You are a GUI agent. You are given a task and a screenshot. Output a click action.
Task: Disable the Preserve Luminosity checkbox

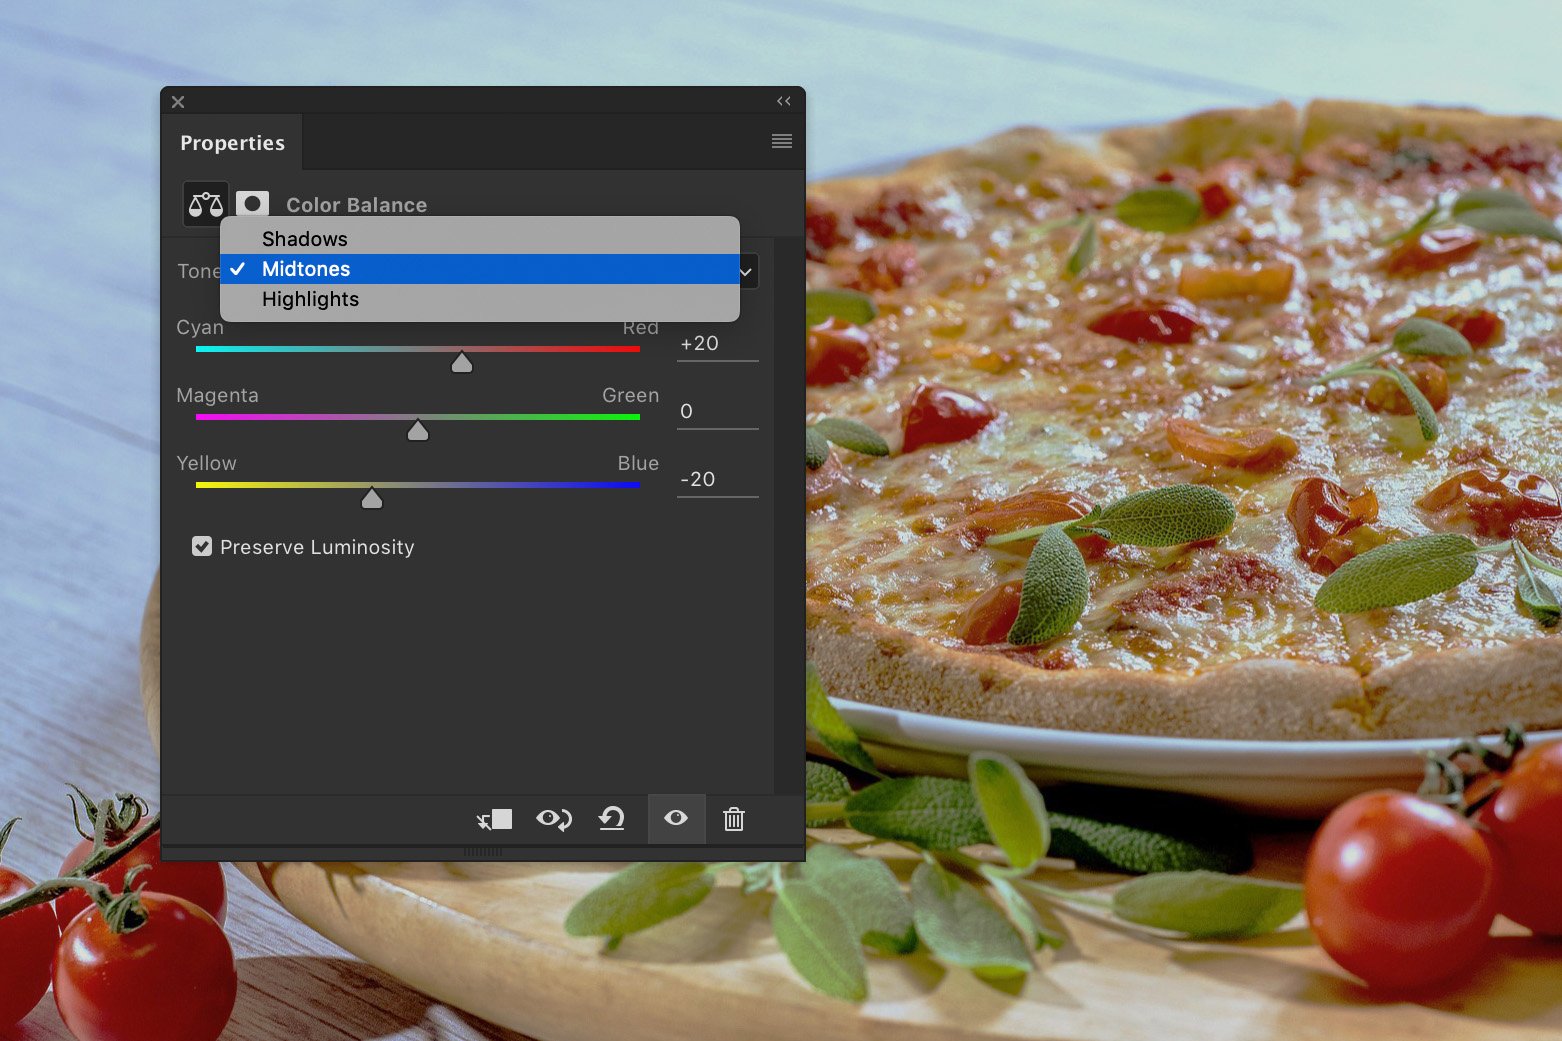(x=202, y=546)
